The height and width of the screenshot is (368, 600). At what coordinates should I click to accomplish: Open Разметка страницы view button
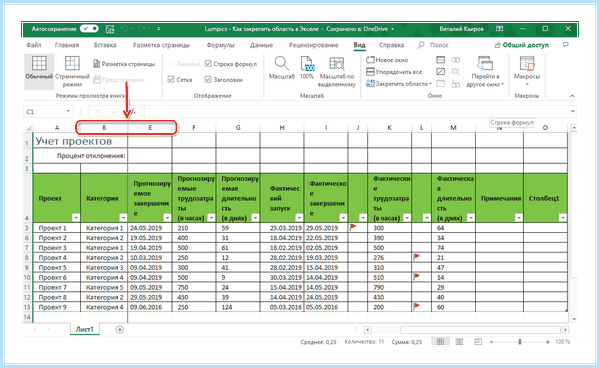(x=124, y=64)
